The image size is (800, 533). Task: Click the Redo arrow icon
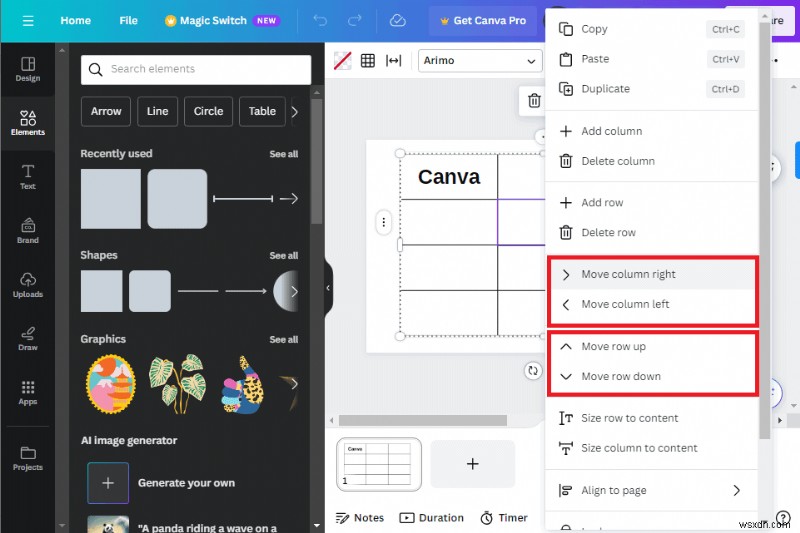coord(355,20)
